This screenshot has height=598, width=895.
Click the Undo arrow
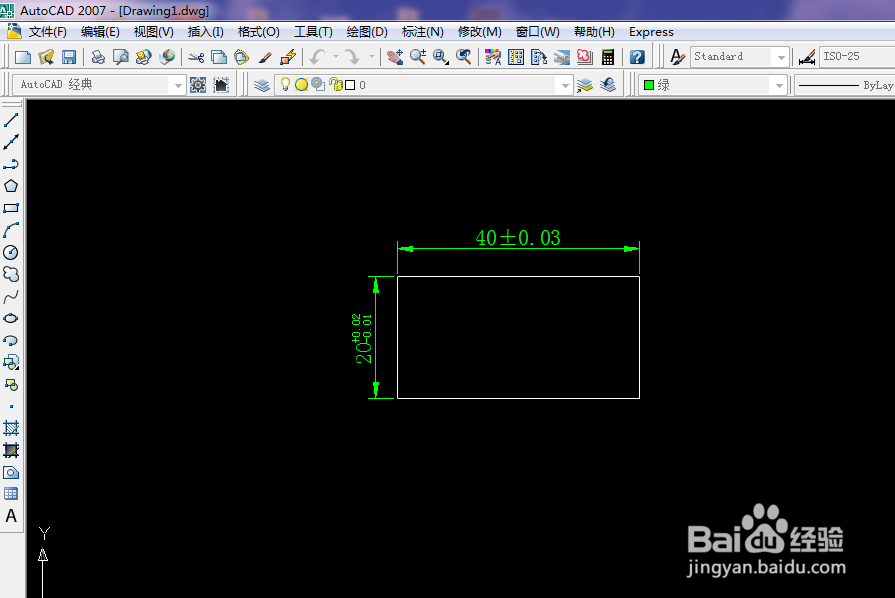(x=318, y=56)
